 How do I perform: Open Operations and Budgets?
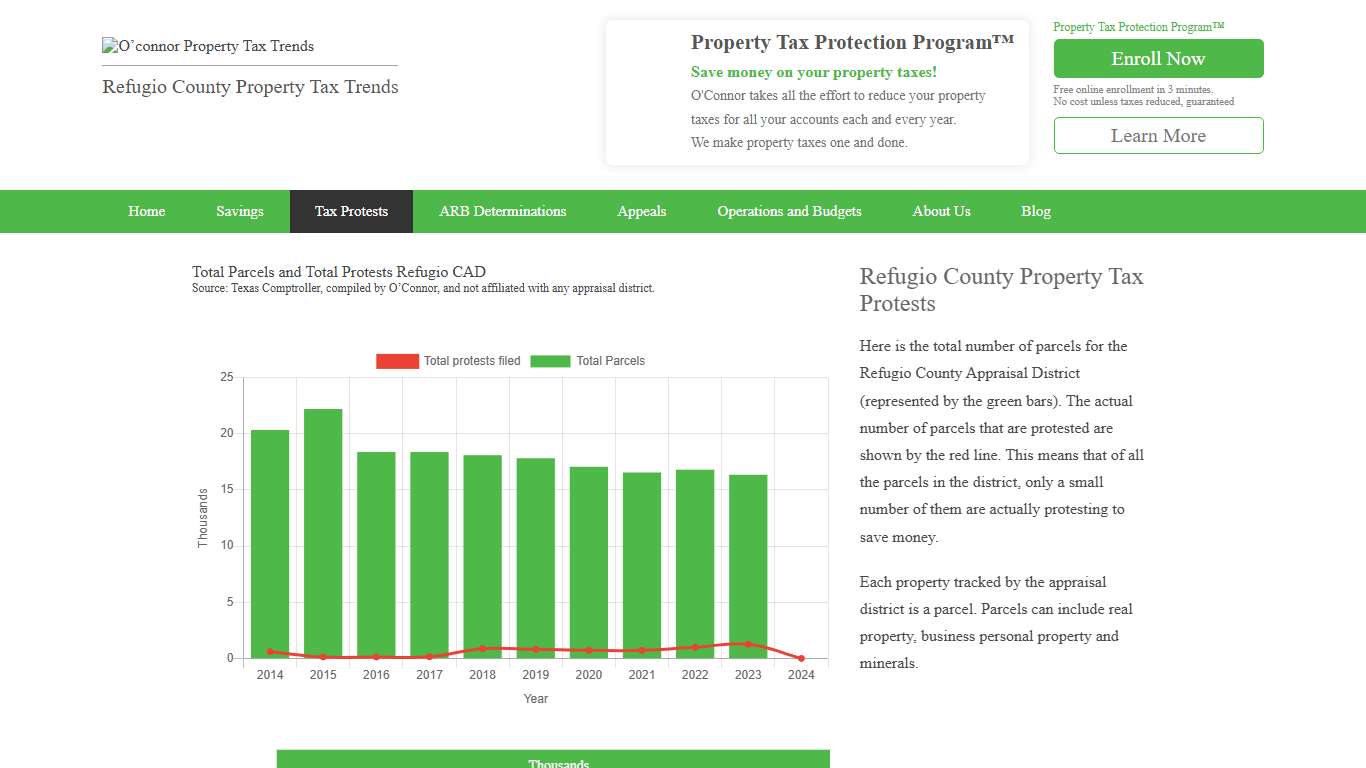coord(789,211)
